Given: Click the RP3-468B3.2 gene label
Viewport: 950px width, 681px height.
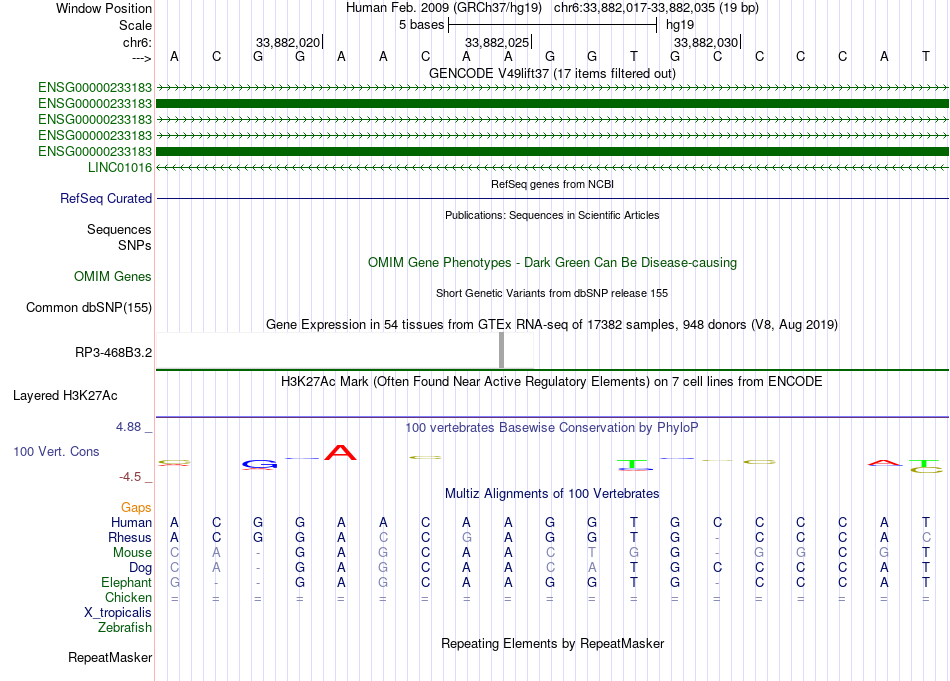Looking at the screenshot, I should pyautogui.click(x=113, y=353).
